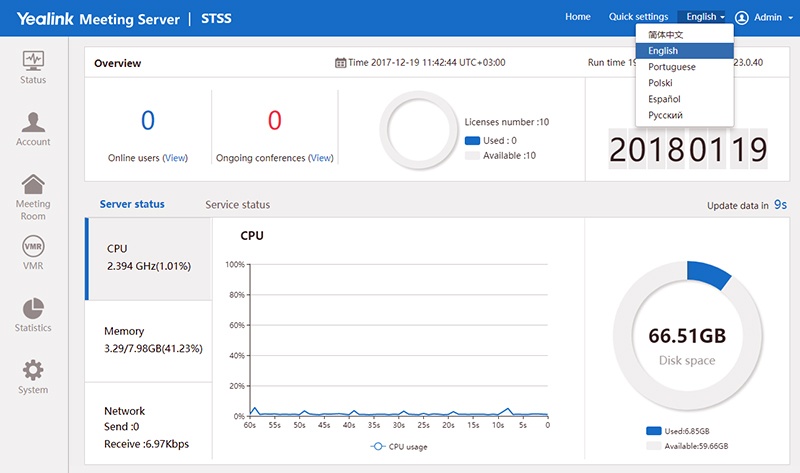
Task: Click blue Used:6.85GB disk swatch
Action: coord(654,431)
